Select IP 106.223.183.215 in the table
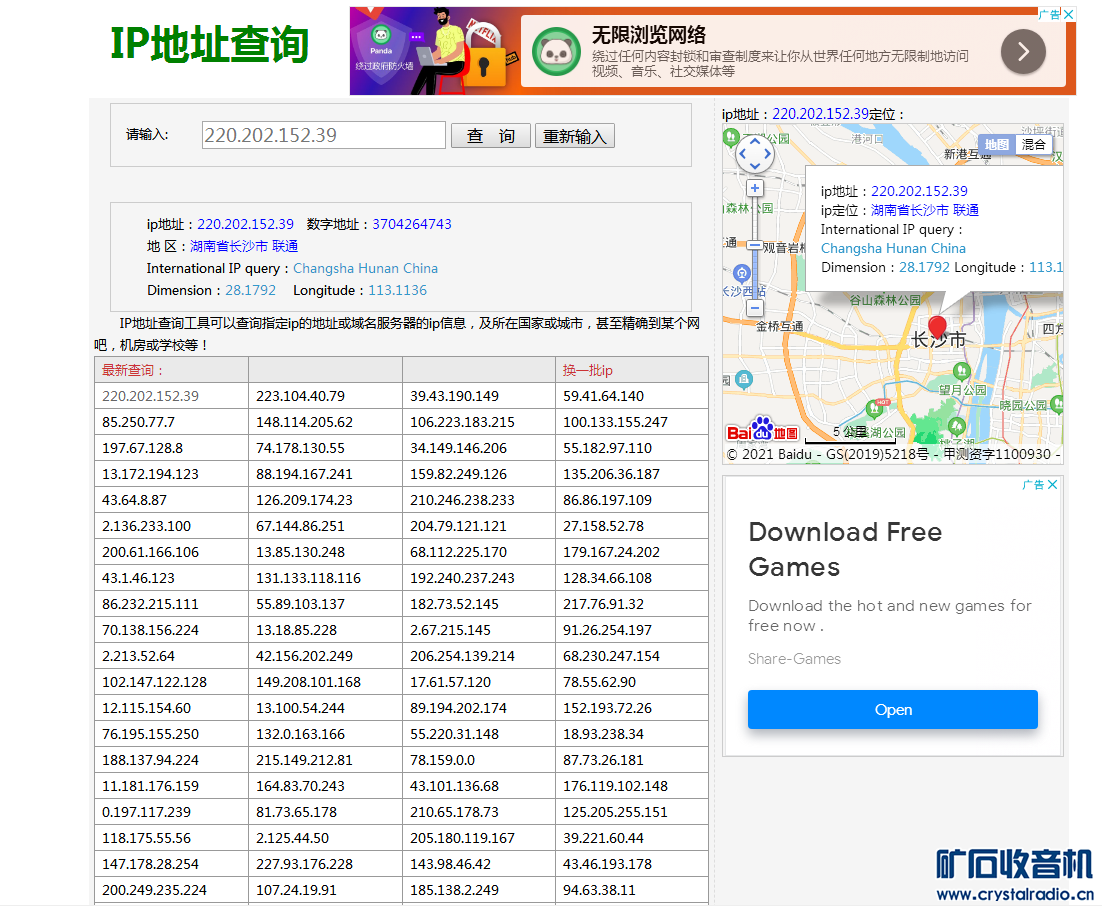The width and height of the screenshot is (1102, 907). click(462, 422)
